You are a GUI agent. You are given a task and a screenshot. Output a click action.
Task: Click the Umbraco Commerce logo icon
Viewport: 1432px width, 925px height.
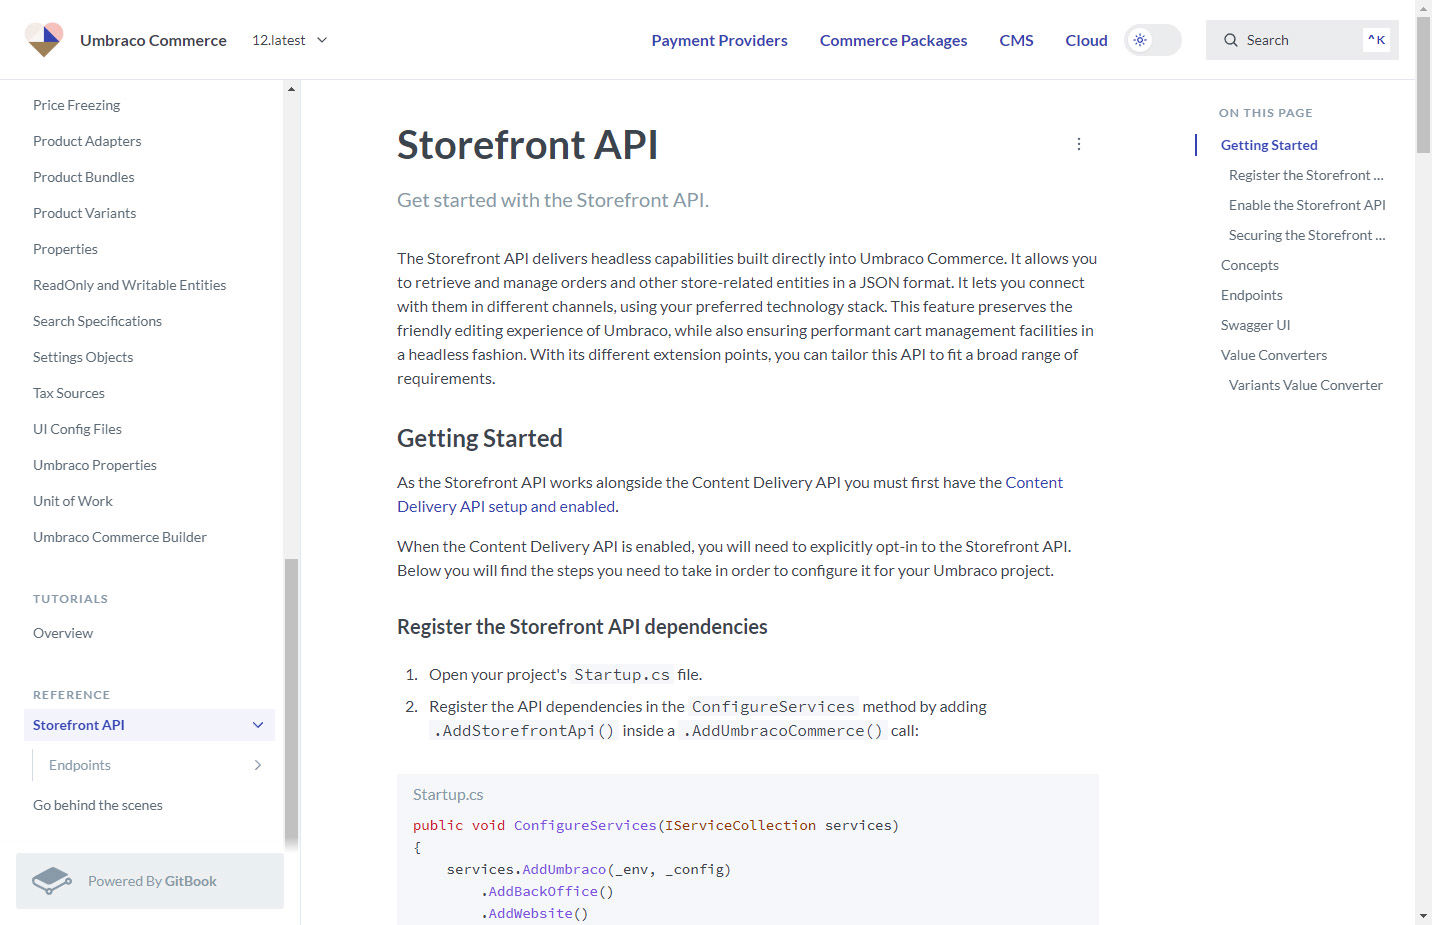44,40
